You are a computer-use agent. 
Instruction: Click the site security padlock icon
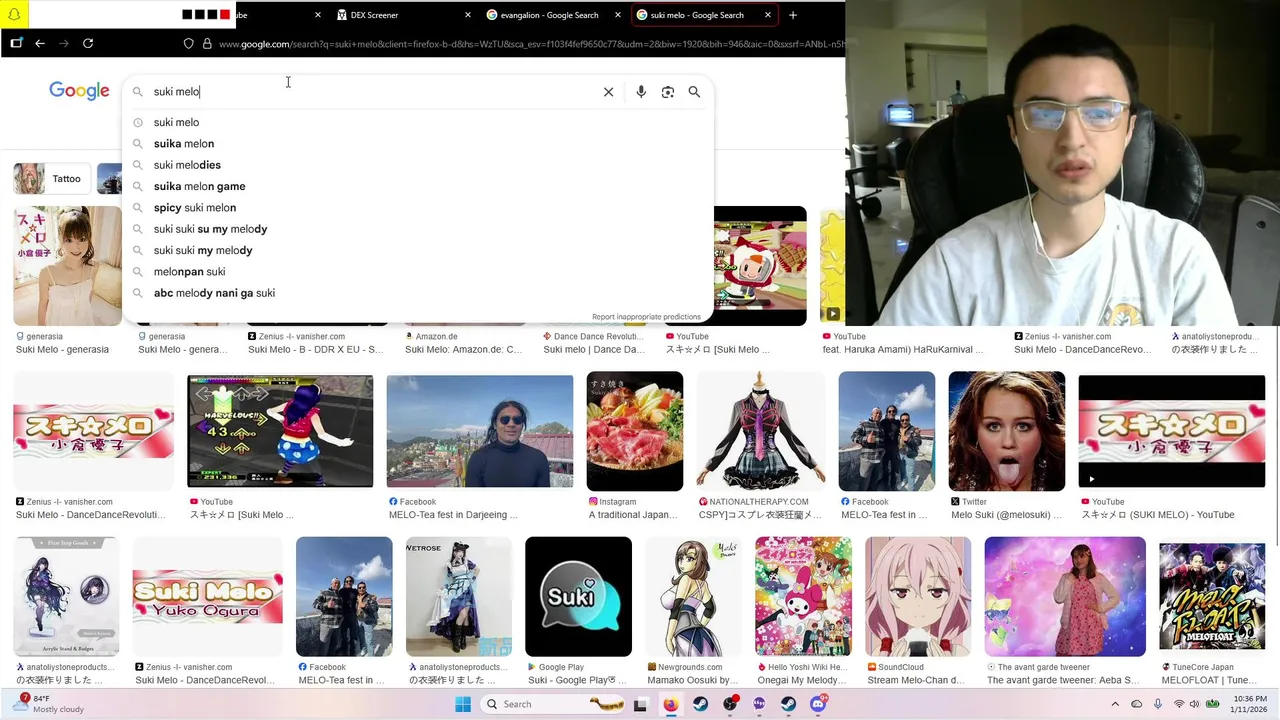click(x=207, y=43)
